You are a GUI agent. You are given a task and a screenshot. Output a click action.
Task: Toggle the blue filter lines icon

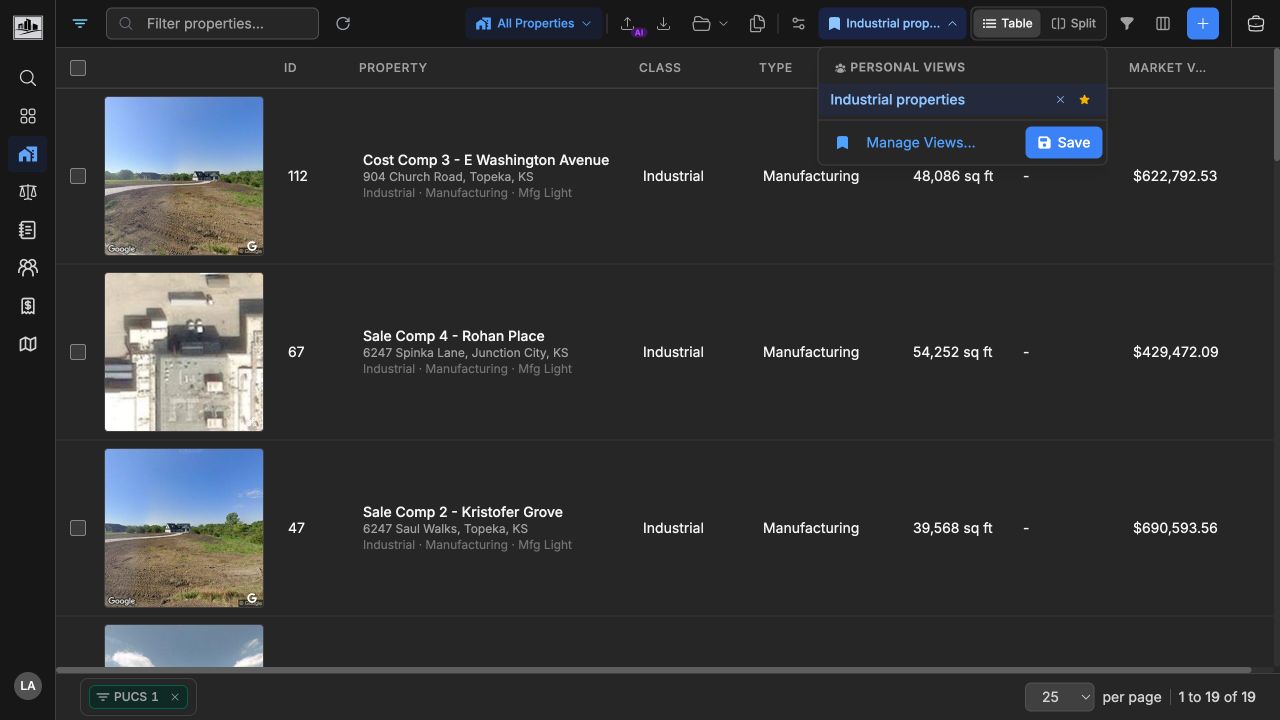click(x=80, y=23)
